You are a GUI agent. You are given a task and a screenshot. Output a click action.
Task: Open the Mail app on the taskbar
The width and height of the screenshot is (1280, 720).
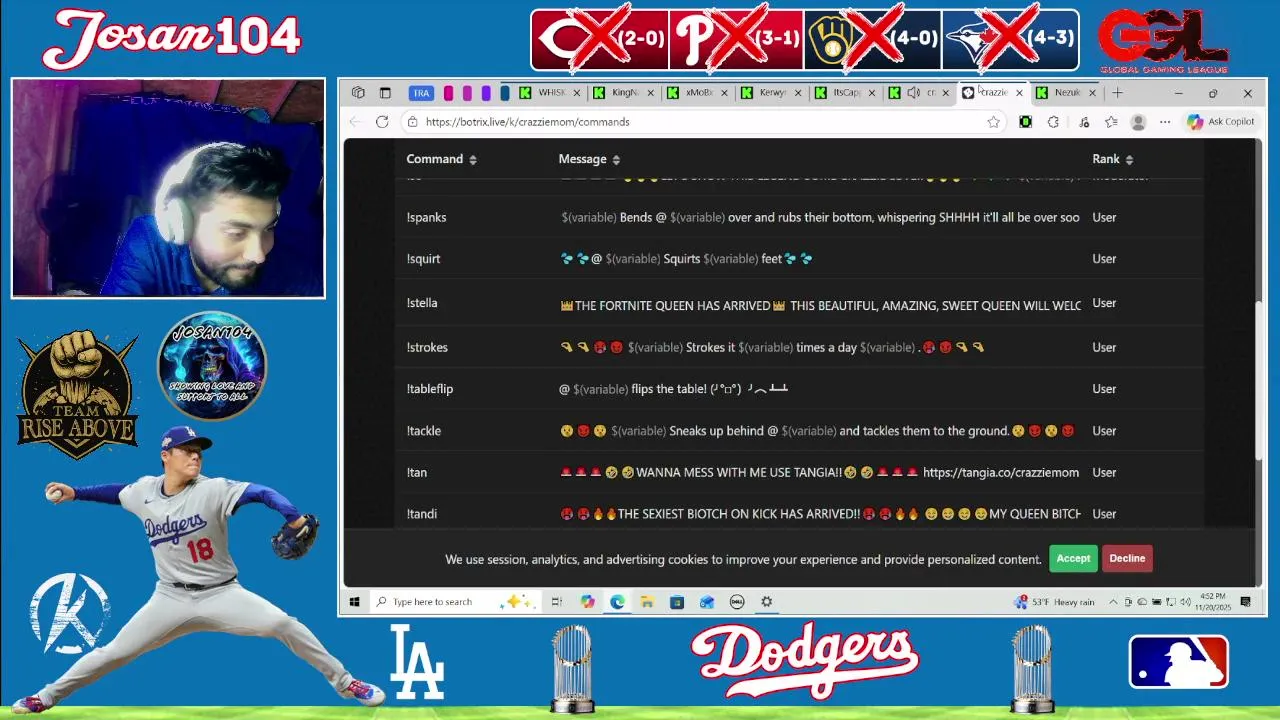point(707,602)
